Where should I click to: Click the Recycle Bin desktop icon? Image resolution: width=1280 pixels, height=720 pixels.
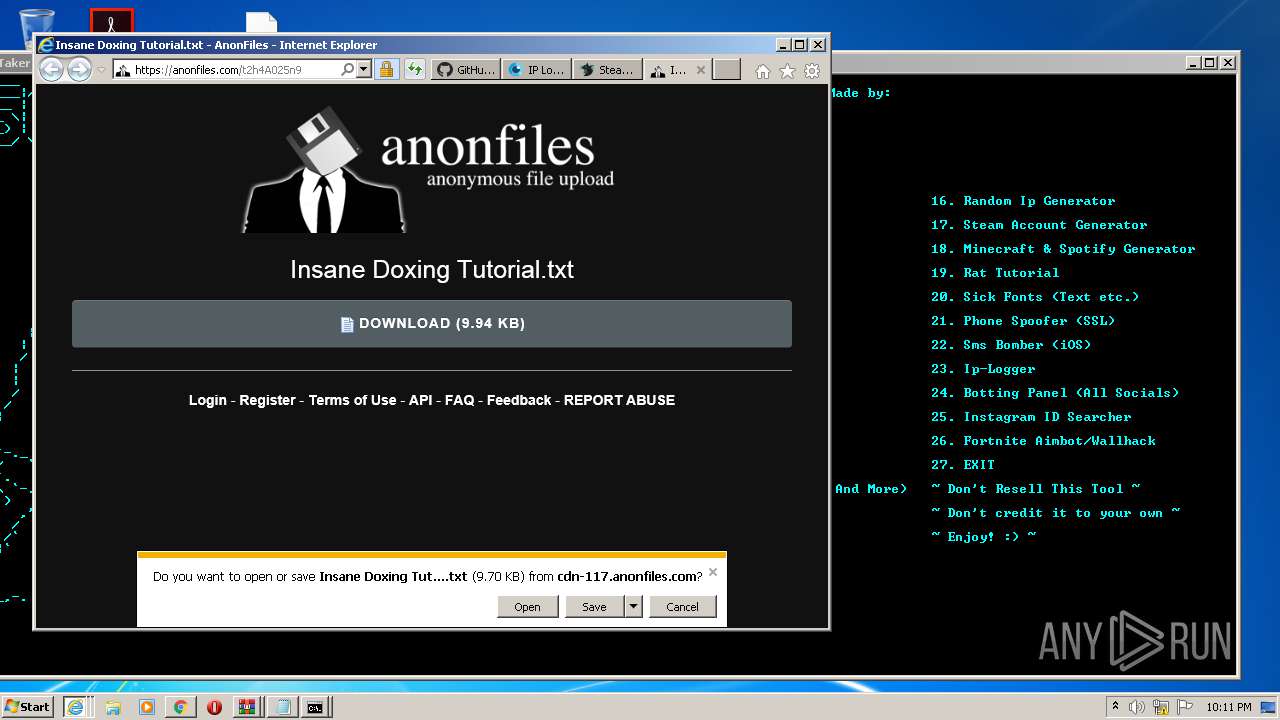coord(37,23)
